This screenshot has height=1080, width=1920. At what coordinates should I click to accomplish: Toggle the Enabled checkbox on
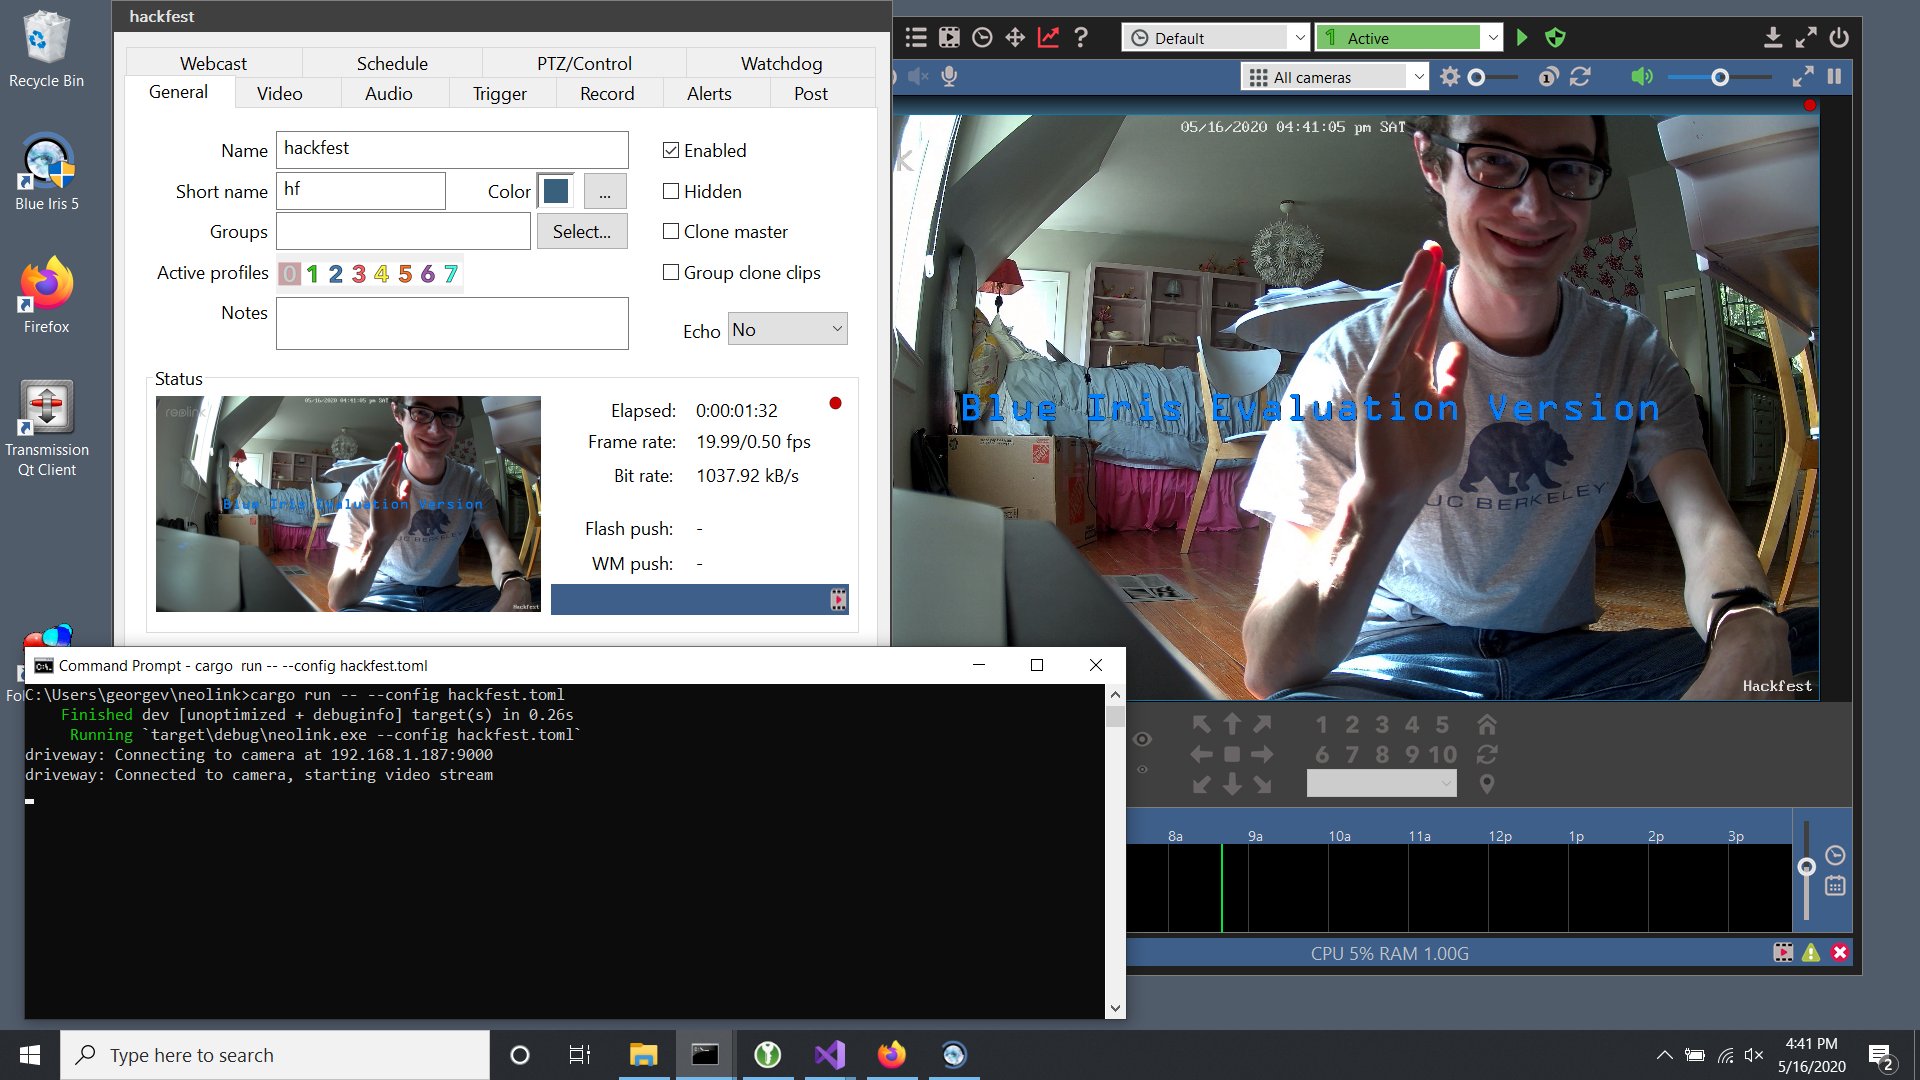coord(669,150)
